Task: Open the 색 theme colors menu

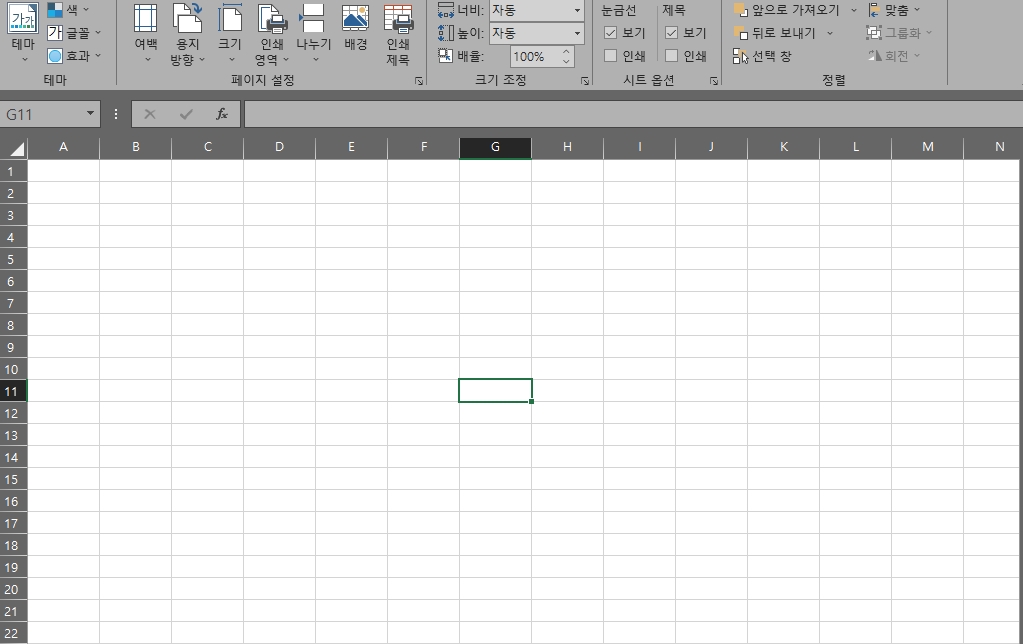Action: click(69, 10)
